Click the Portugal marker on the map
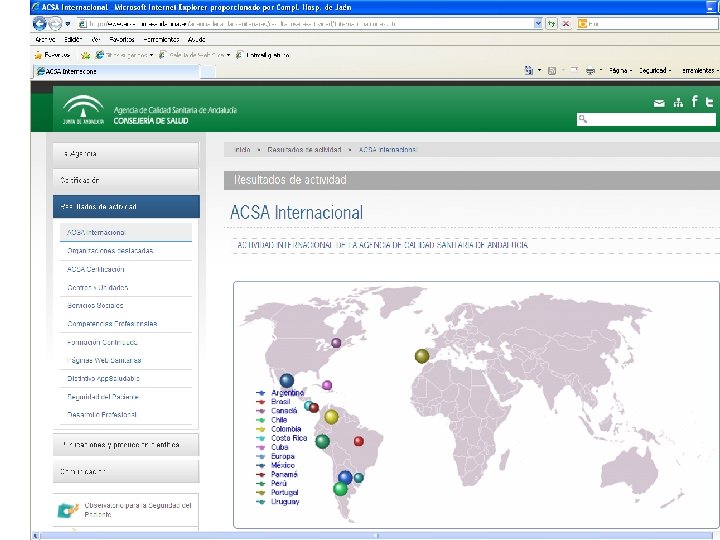This screenshot has height=540, width=720. (422, 356)
